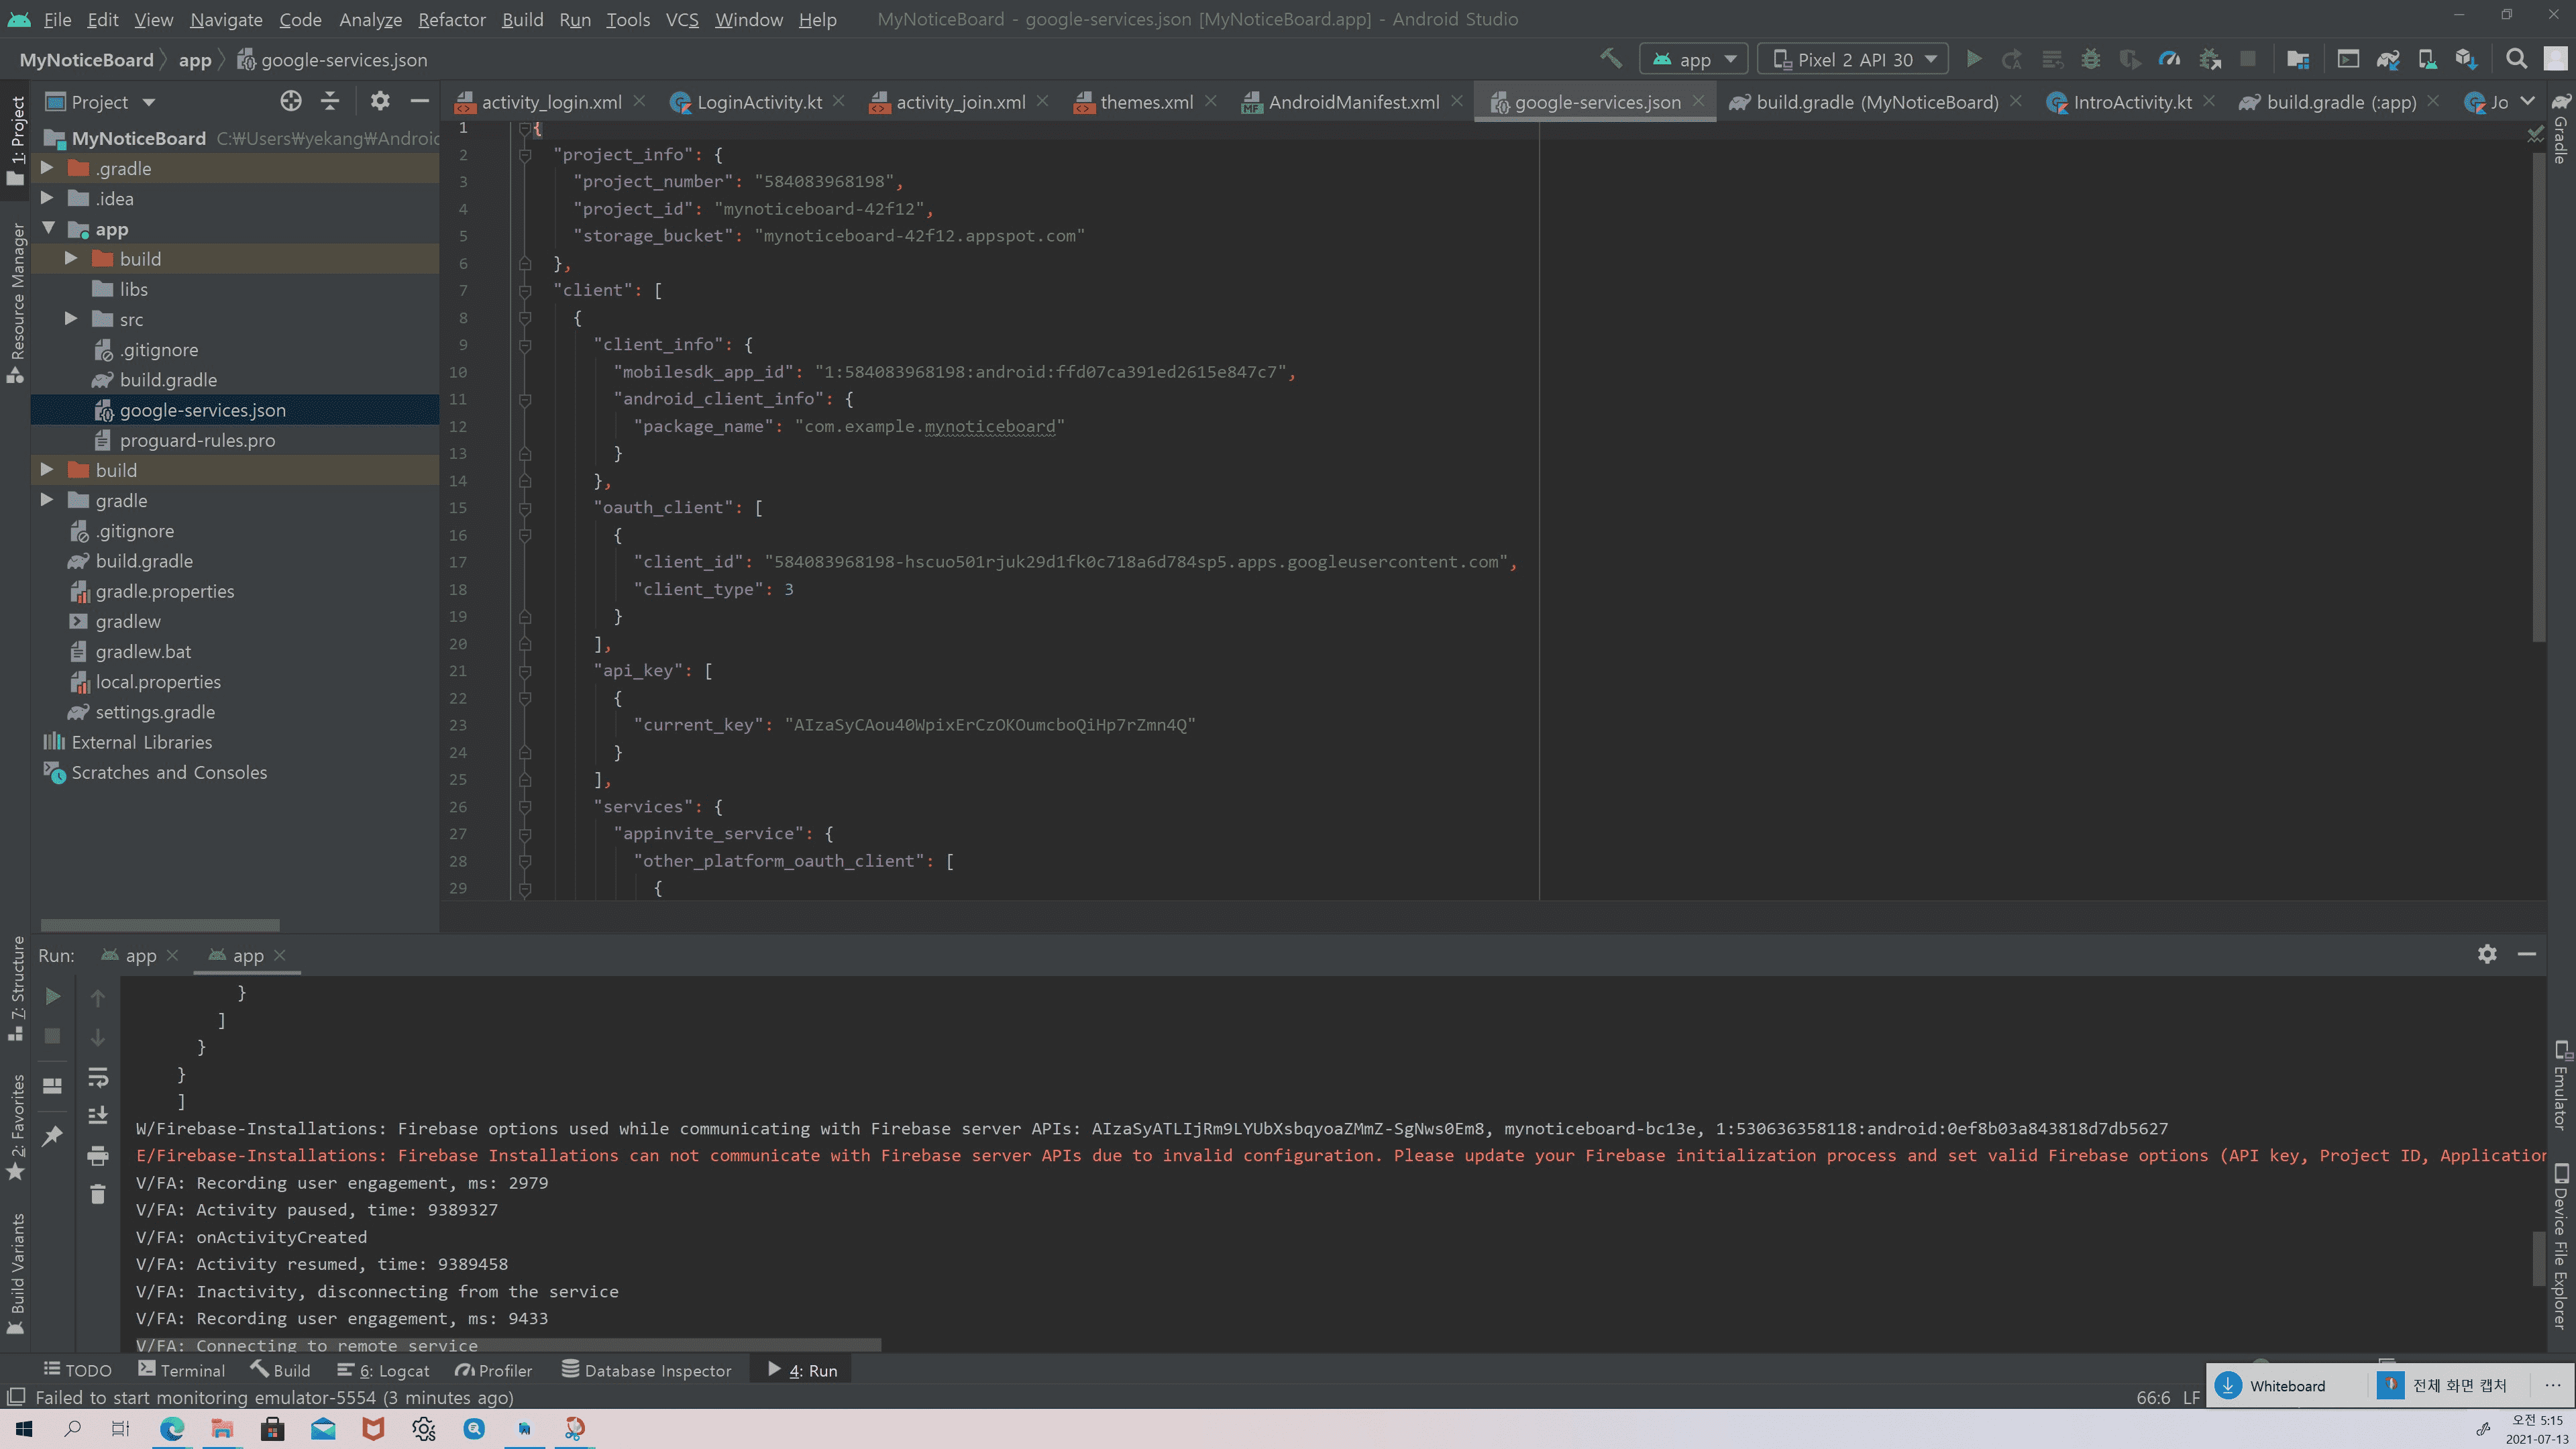This screenshot has height=1449, width=2576.
Task: Toggle soft-wrap in Run console
Action: [97, 1077]
